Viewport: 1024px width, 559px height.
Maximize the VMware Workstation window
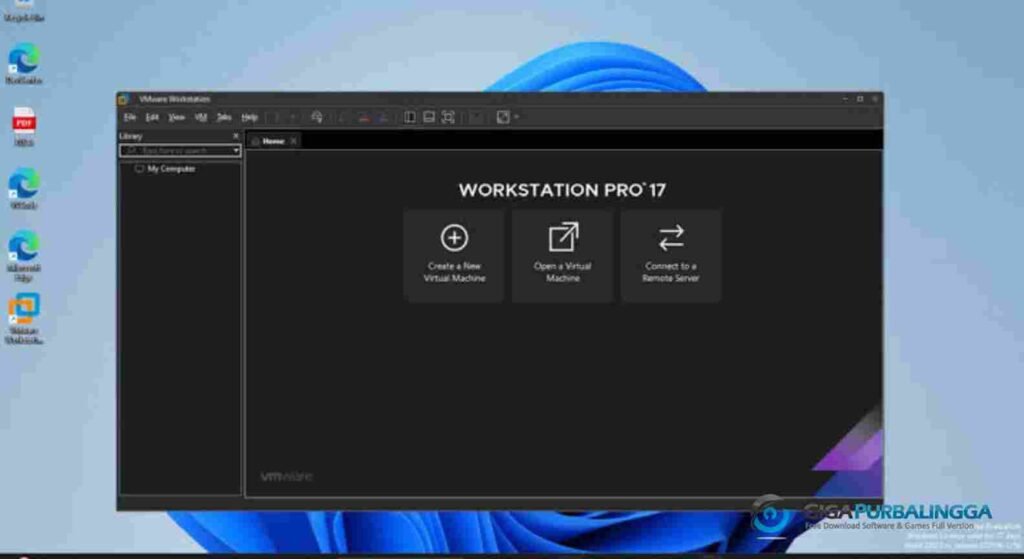click(860, 99)
